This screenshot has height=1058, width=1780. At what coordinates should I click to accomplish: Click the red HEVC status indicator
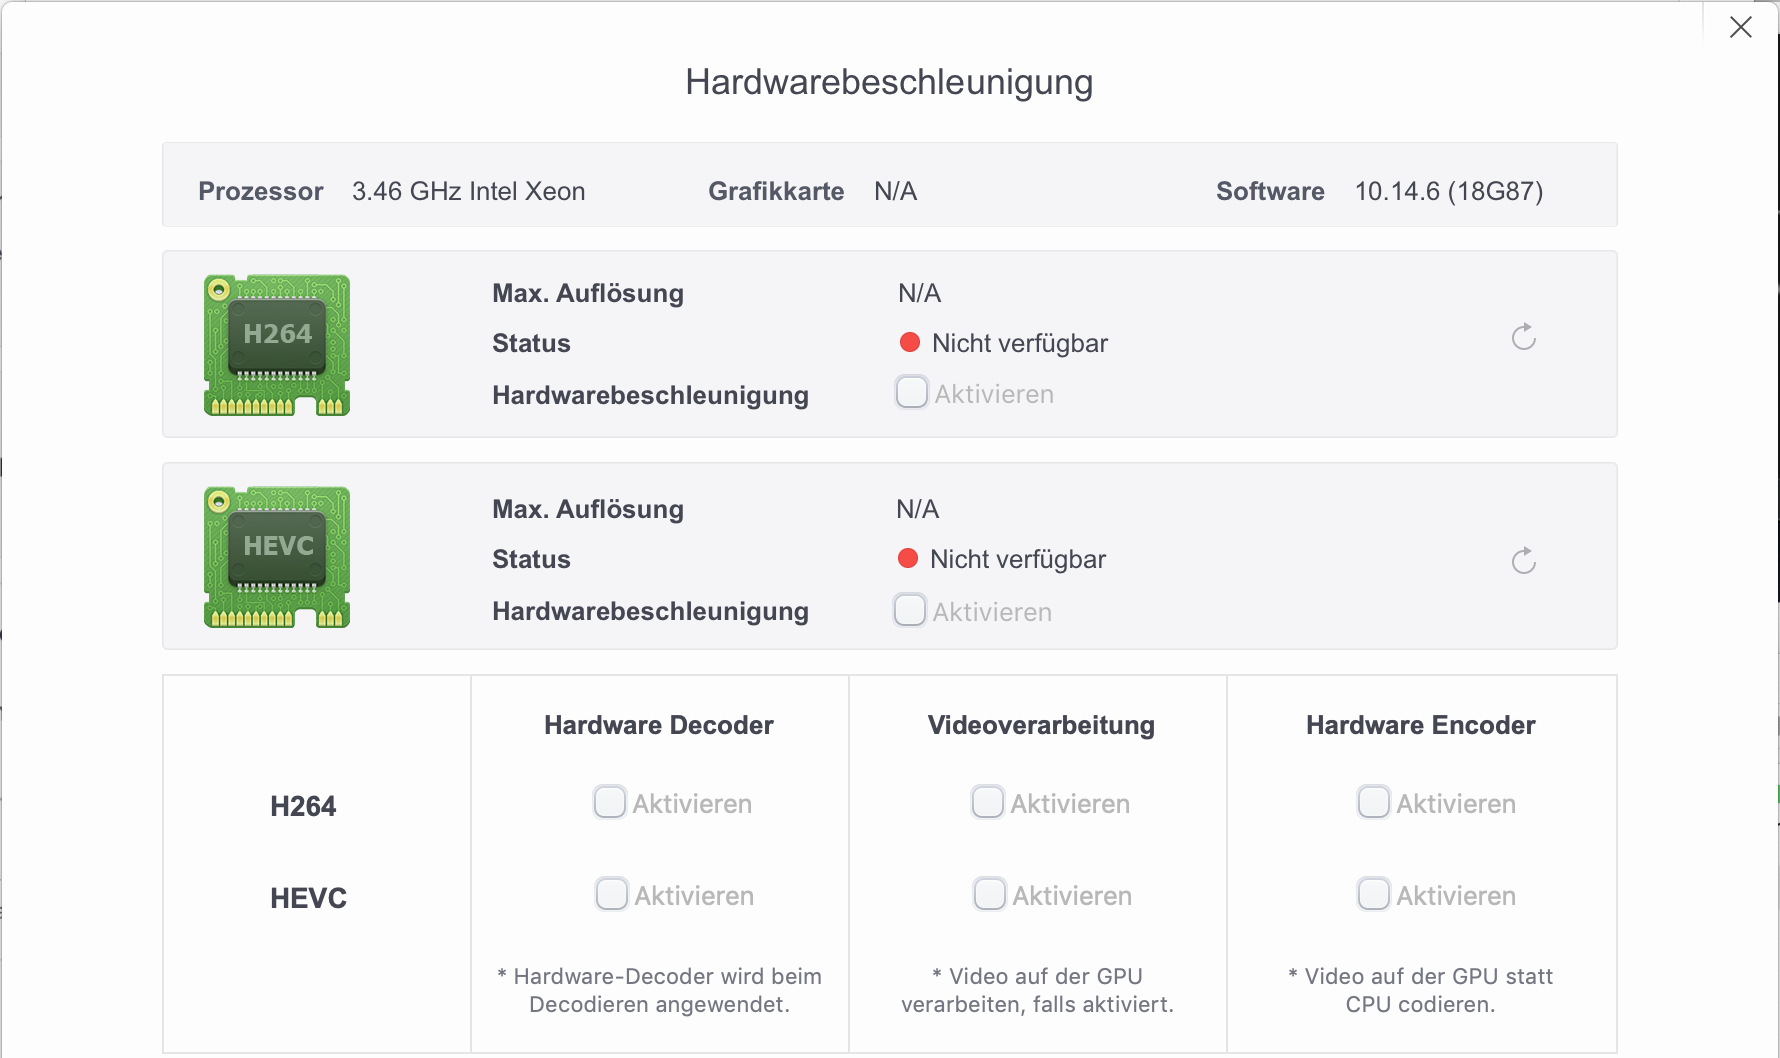(x=908, y=559)
